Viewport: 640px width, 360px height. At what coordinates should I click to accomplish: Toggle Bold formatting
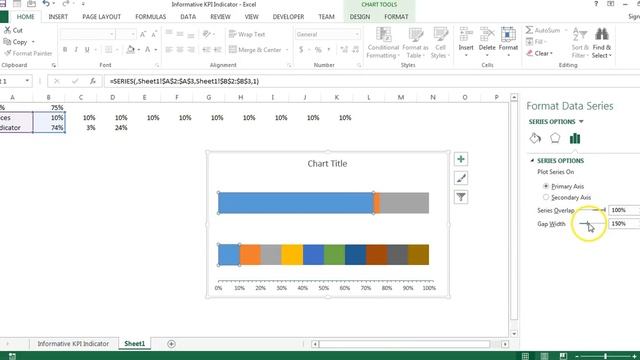click(65, 50)
